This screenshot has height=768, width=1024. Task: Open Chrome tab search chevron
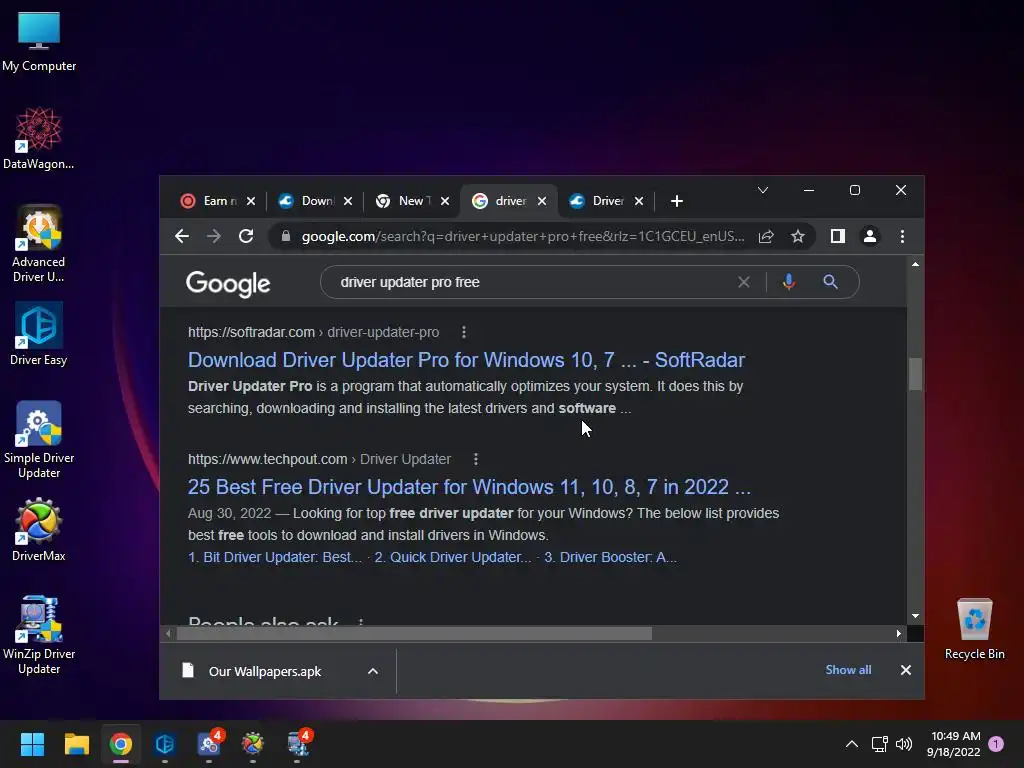pyautogui.click(x=762, y=190)
